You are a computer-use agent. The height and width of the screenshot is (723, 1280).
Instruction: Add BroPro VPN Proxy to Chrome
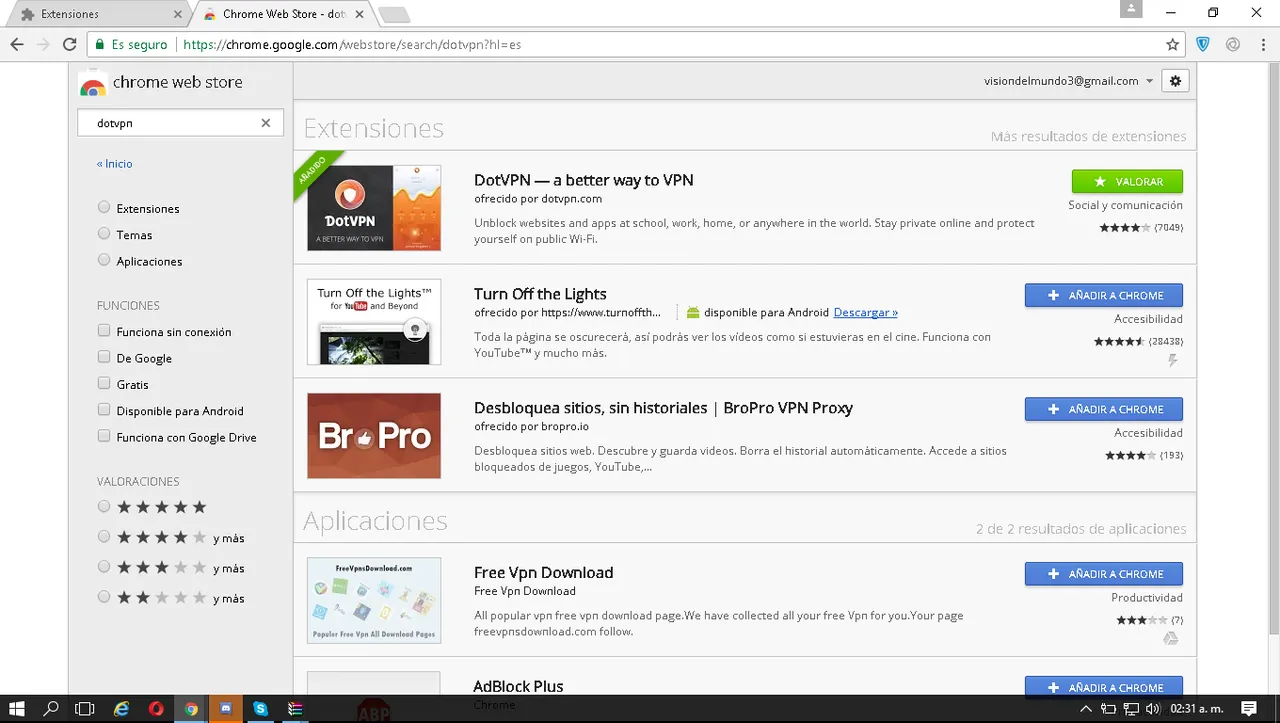point(1104,409)
